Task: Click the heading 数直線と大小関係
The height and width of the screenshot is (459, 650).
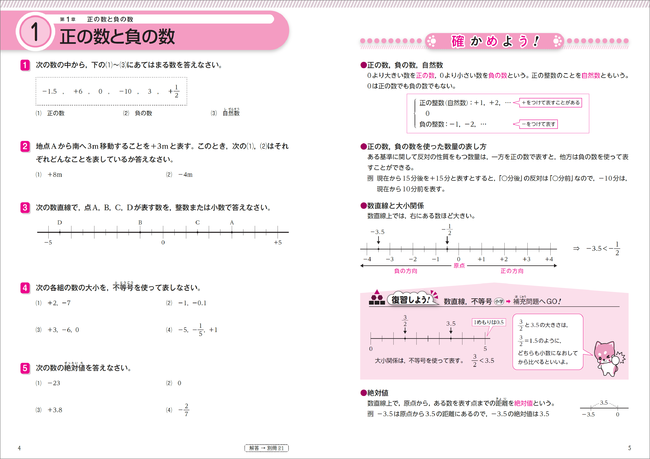Action: point(392,206)
